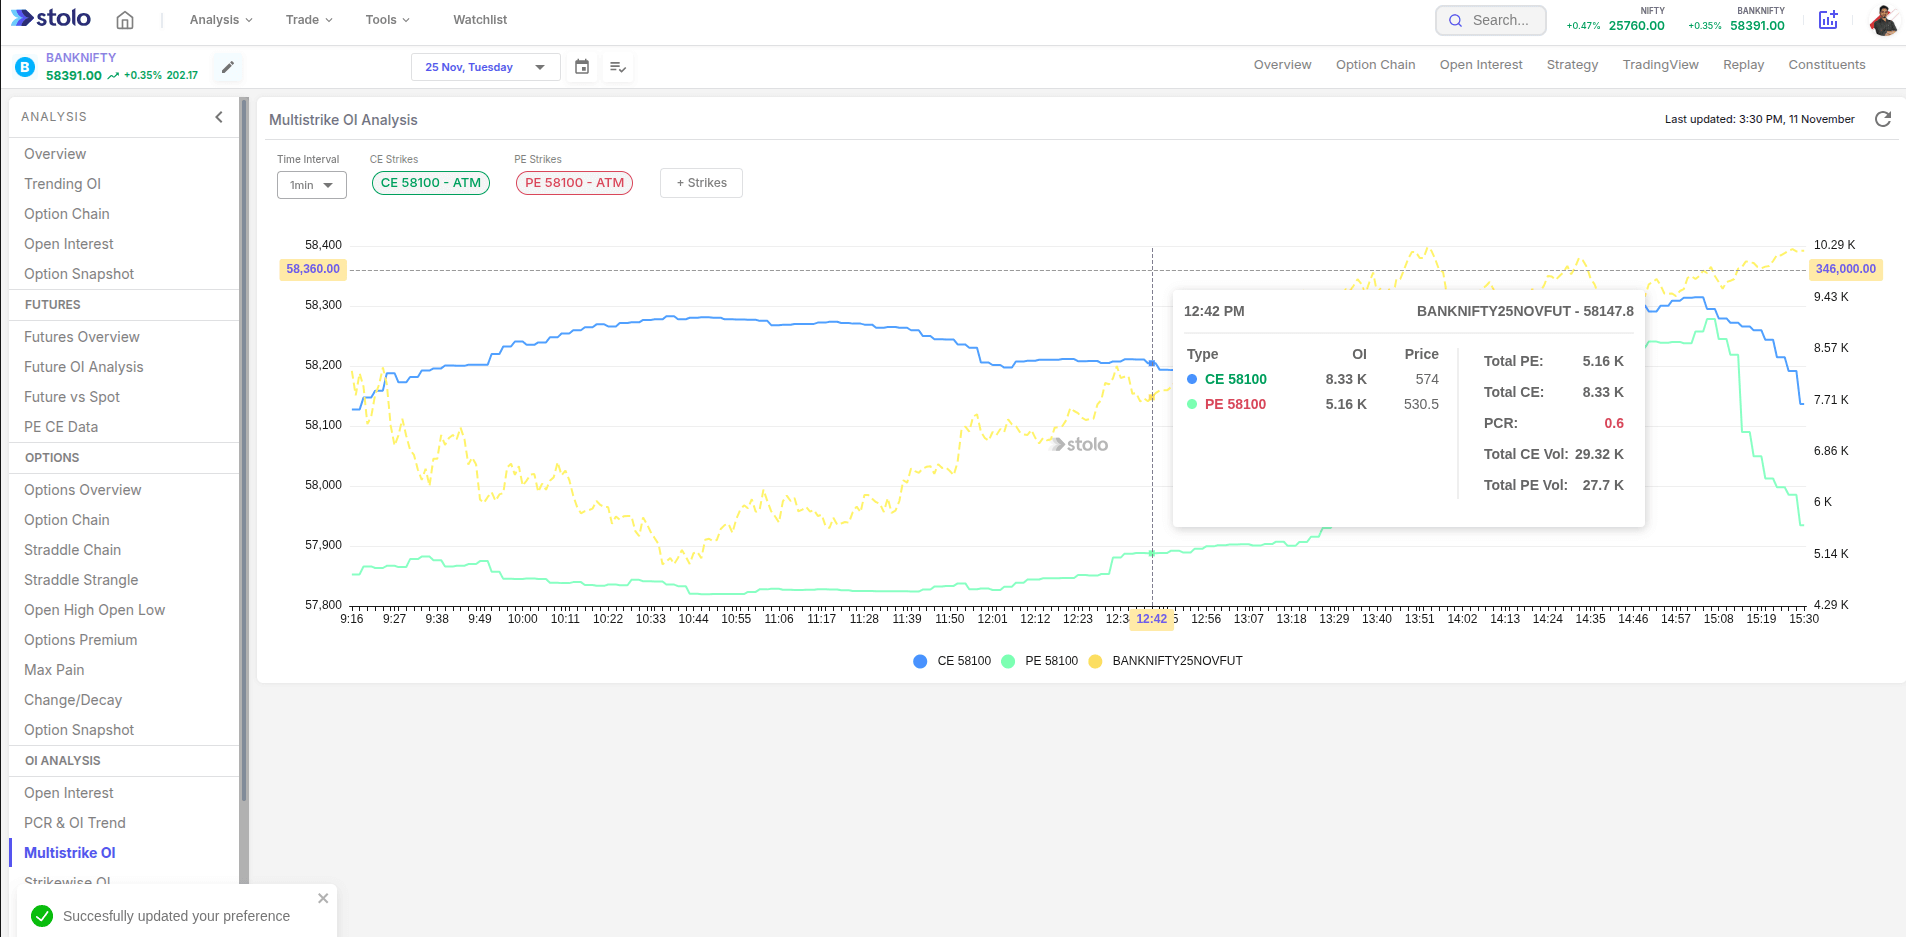Dismiss the preference updated notification

(323, 898)
